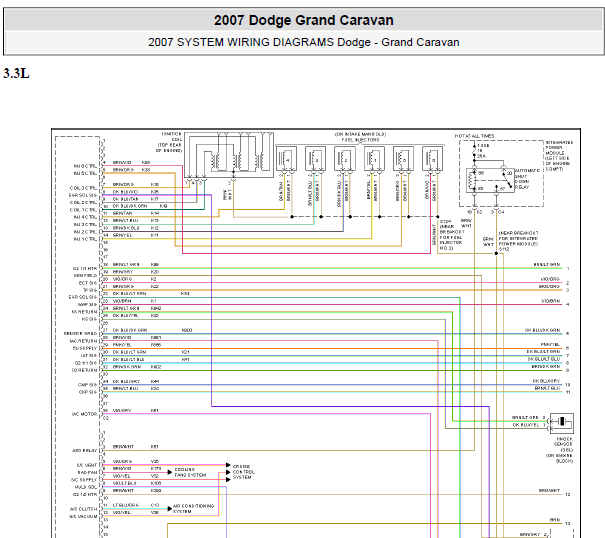Click the 'DK BLU/YEL 1' knock sensor pin label
Screen dimensions: 605x538
click(529, 425)
